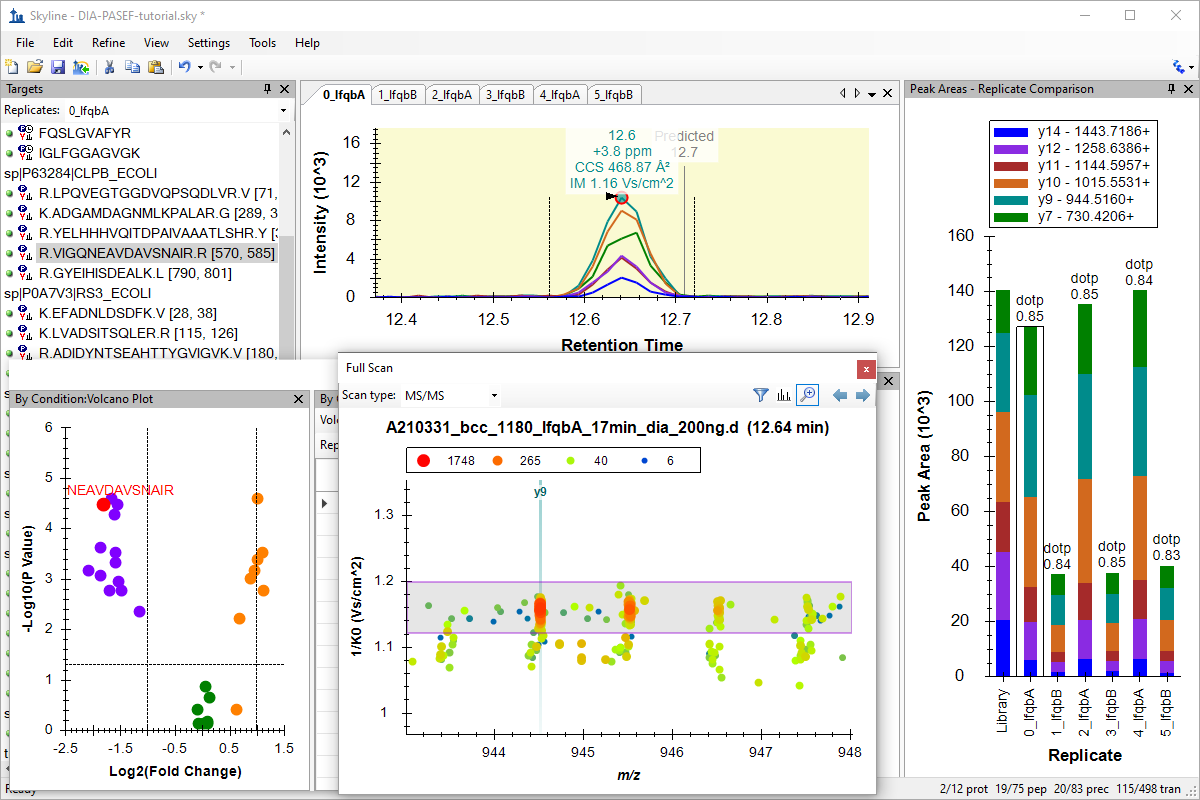Open the File menu
Viewport: 1200px width, 800px height.
coord(25,43)
